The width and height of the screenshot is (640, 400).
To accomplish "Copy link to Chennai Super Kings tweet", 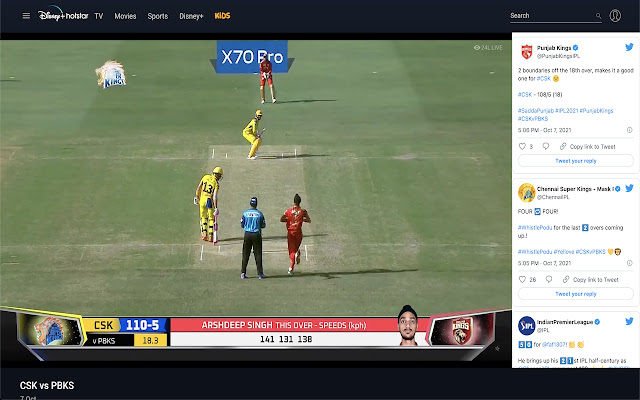I will coord(591,280).
